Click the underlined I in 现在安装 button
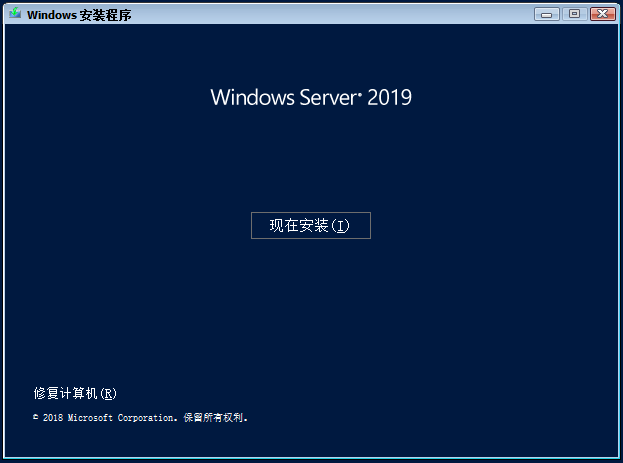This screenshot has width=623, height=463. click(341, 226)
